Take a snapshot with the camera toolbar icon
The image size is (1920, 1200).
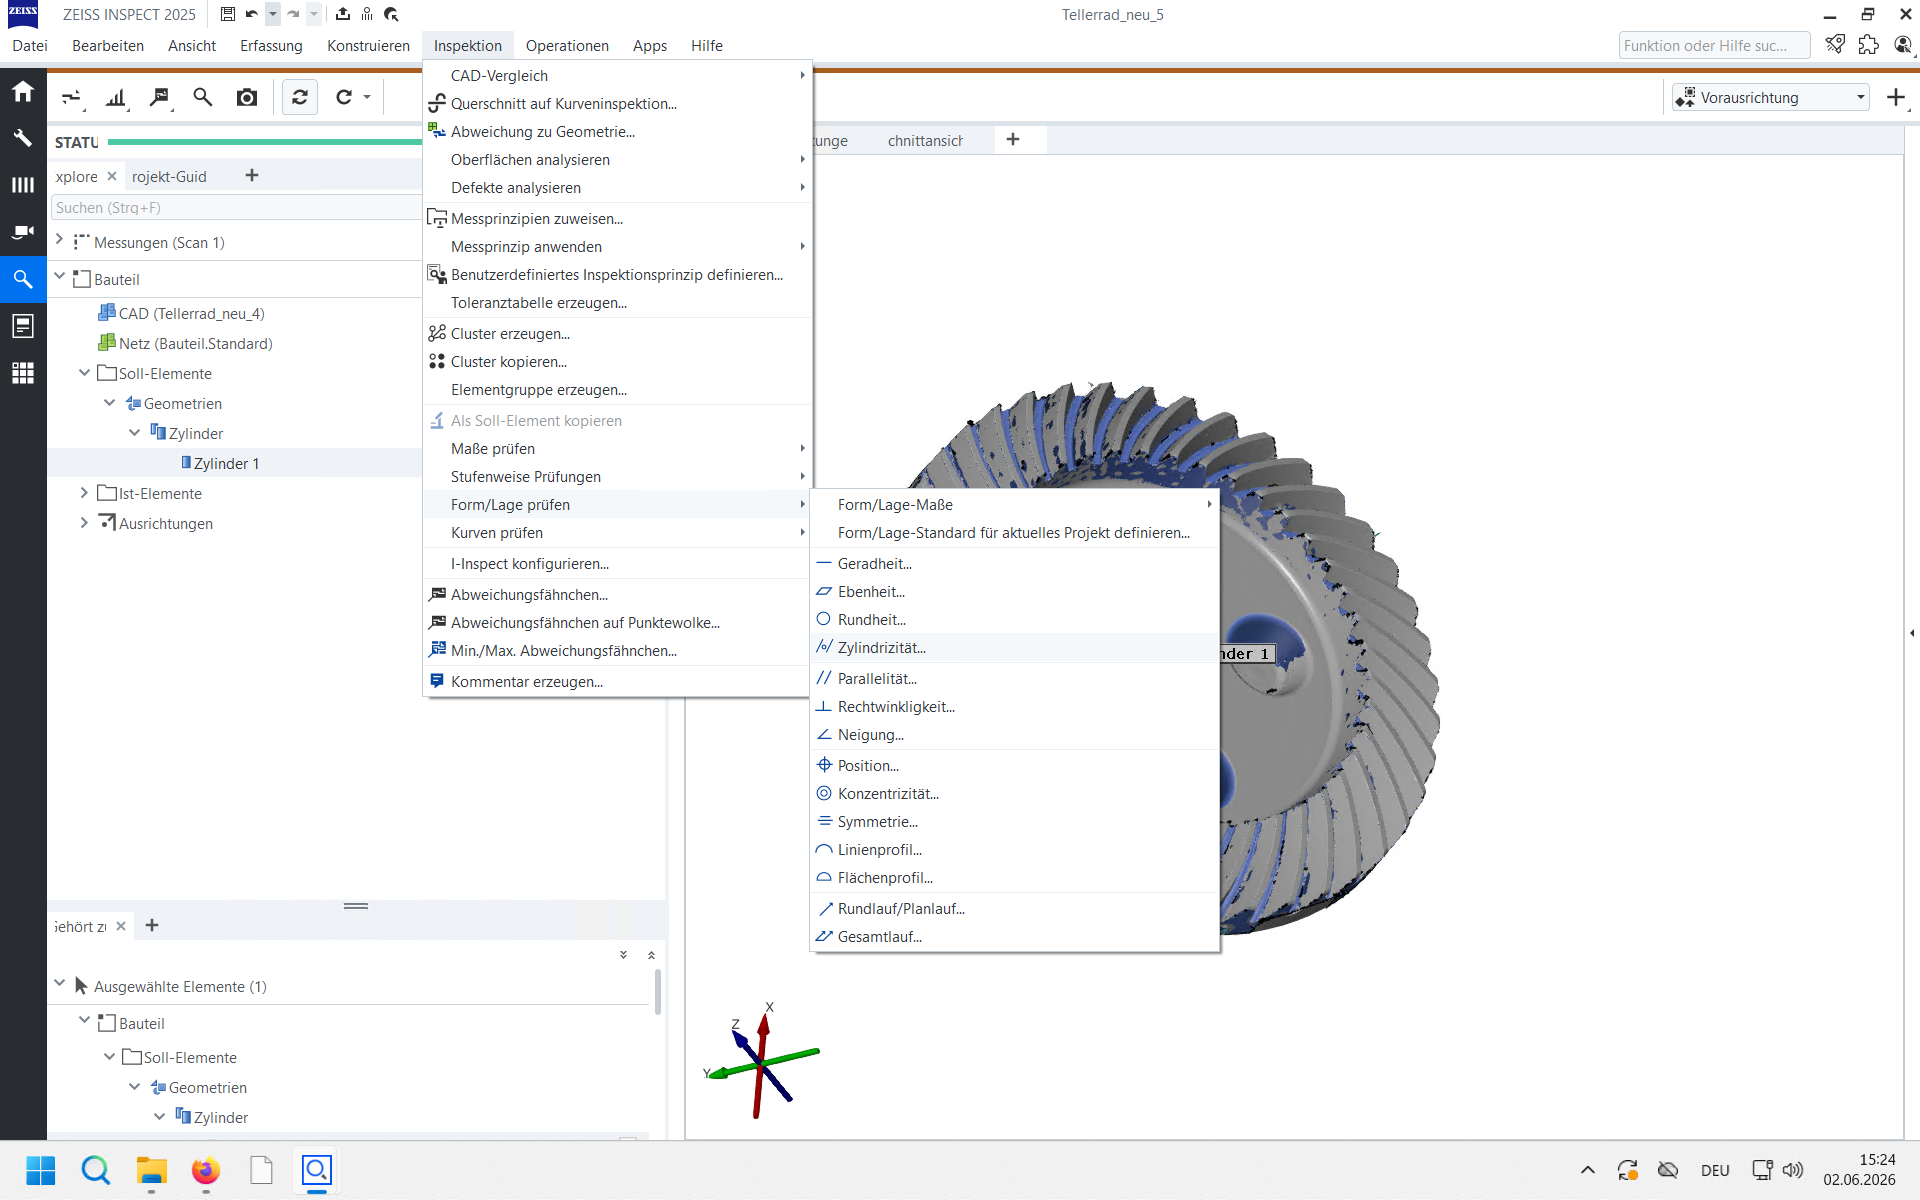click(247, 97)
